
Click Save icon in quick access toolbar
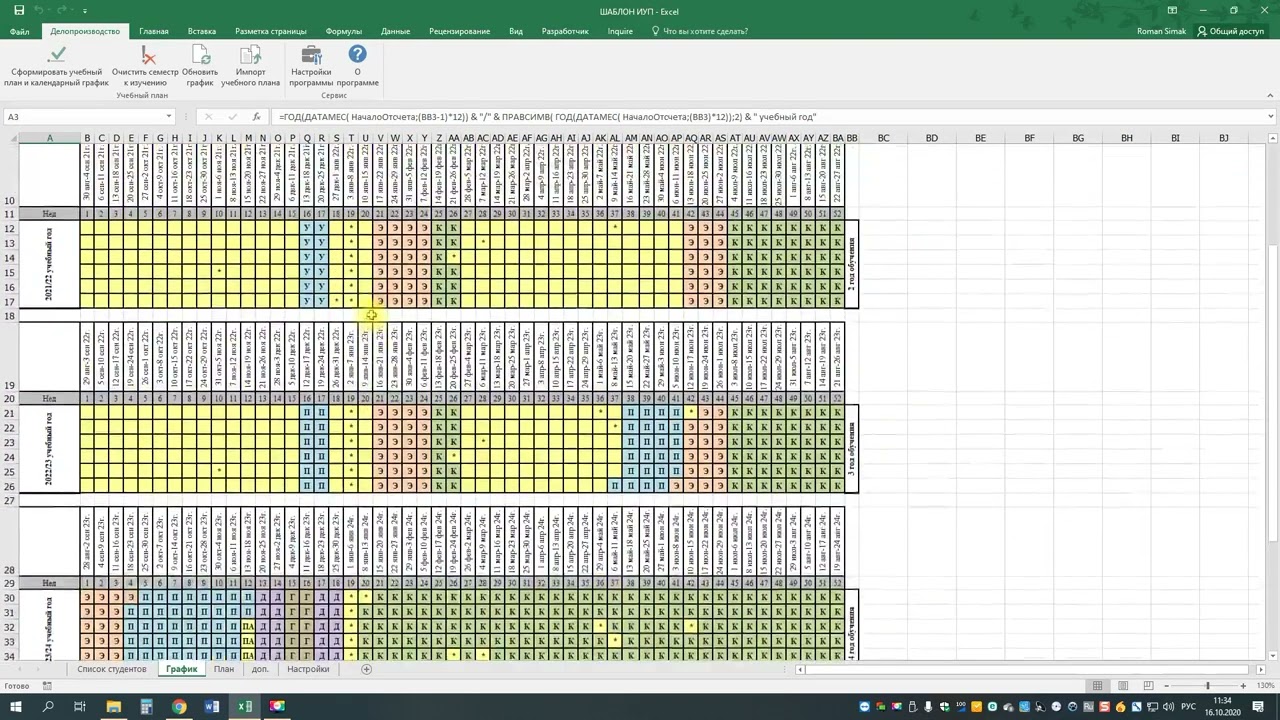(x=19, y=11)
